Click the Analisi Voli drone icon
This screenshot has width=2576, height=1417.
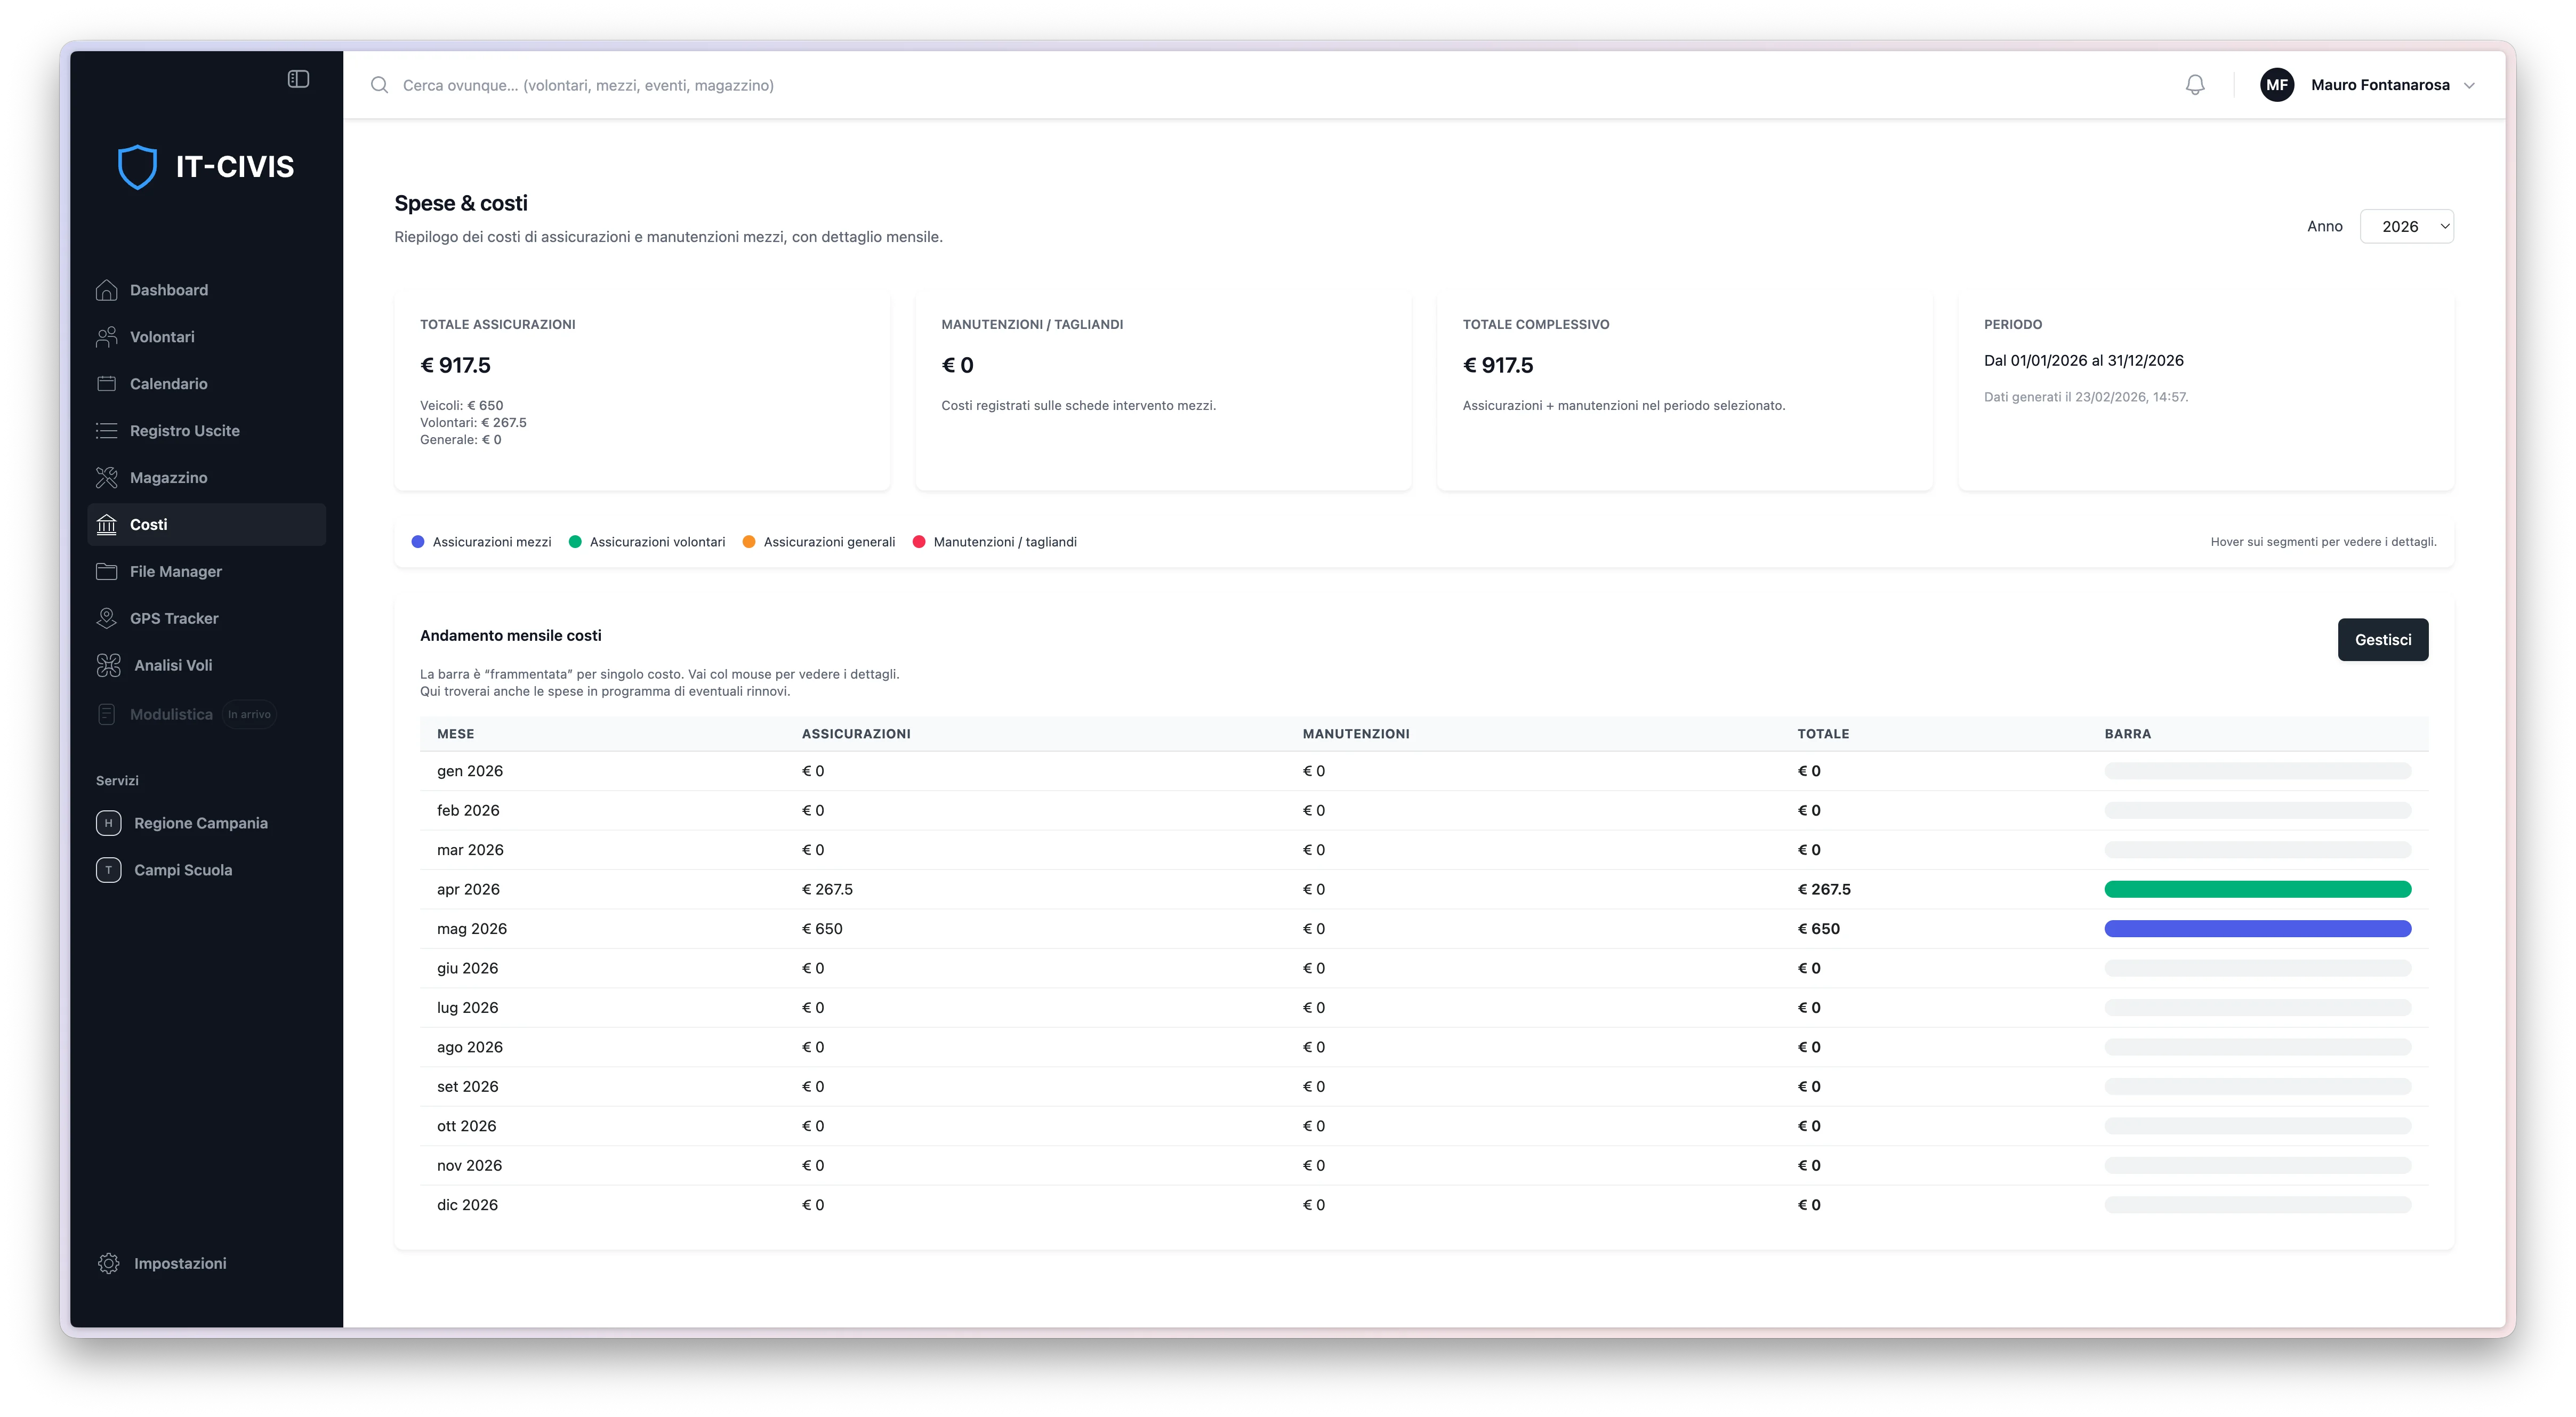pyautogui.click(x=108, y=666)
